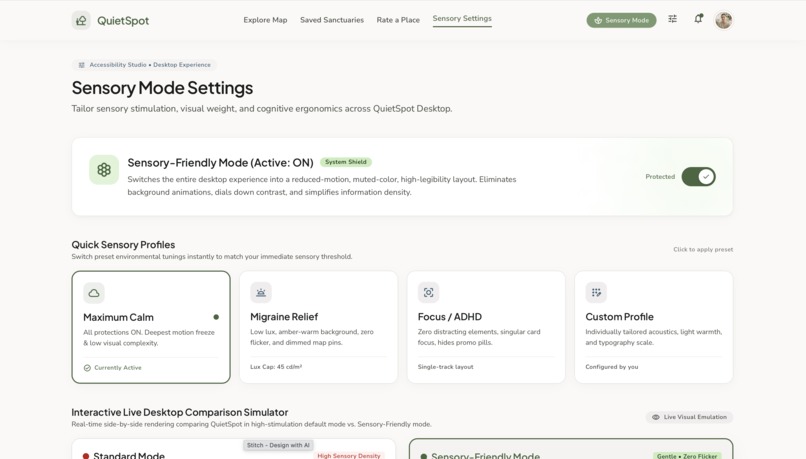Click the Sensory Mode pill button
Viewport: 806px width, 459px height.
621,21
